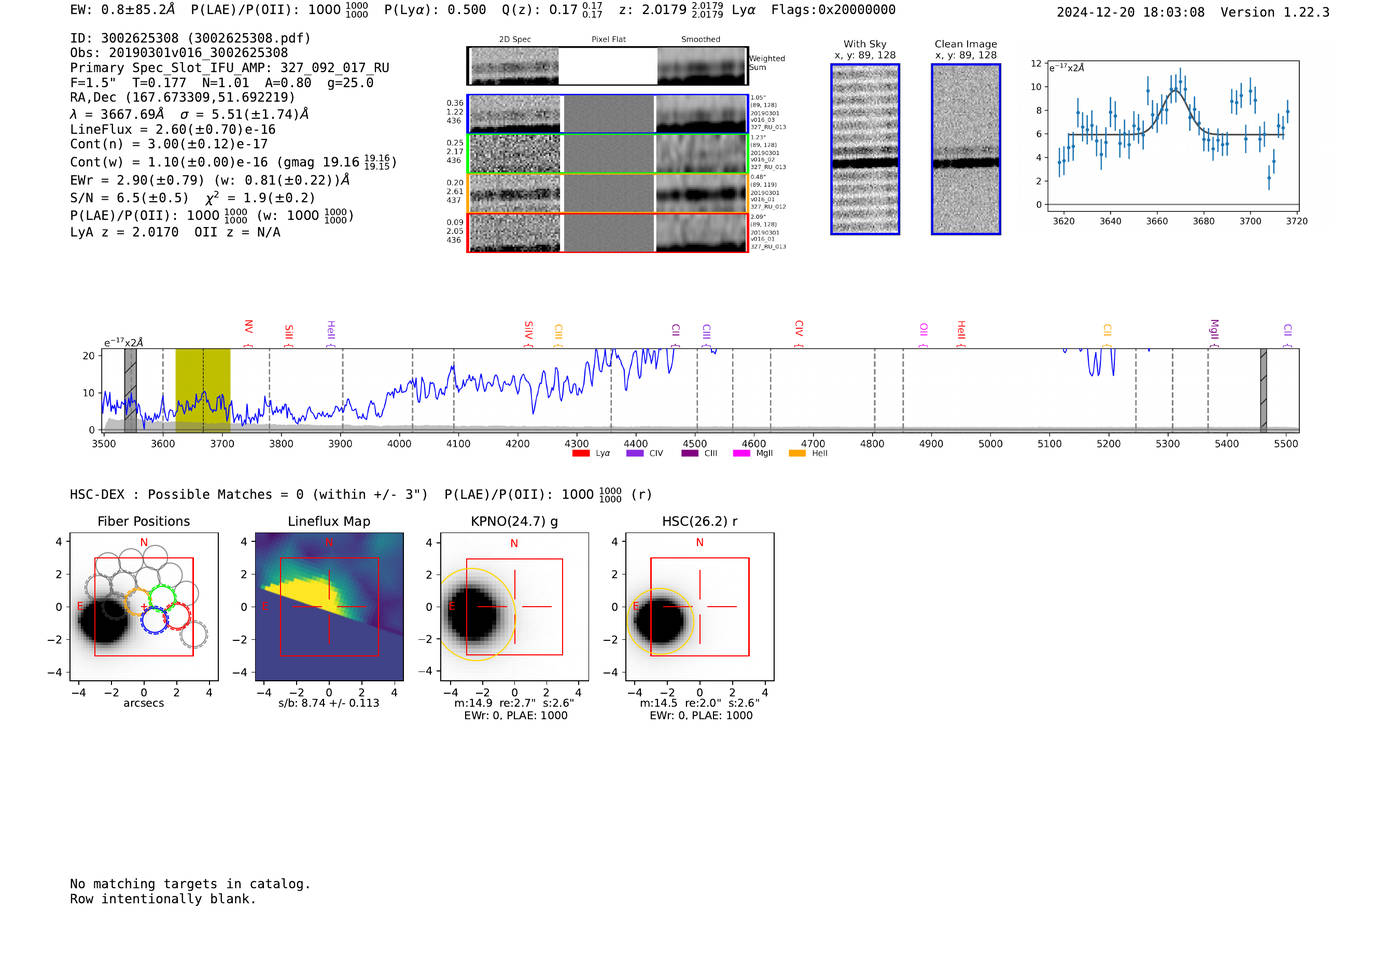This screenshot has width=1400, height=953.
Task: Click the 'LineFlux = 2.60(±0.70)e-16' line
Action: (x=173, y=129)
